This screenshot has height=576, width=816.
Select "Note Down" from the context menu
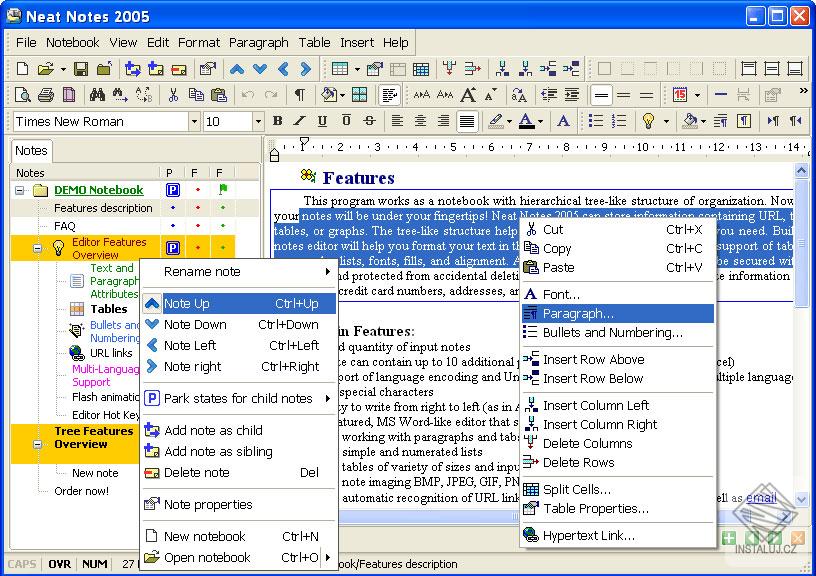point(195,325)
